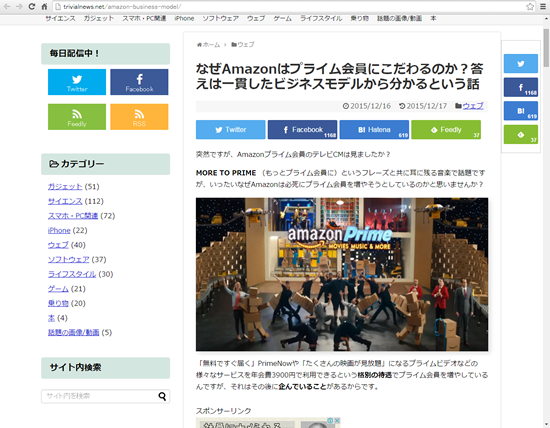Click the search magnifier icon in sidebar
550x428 pixels.
click(162, 396)
